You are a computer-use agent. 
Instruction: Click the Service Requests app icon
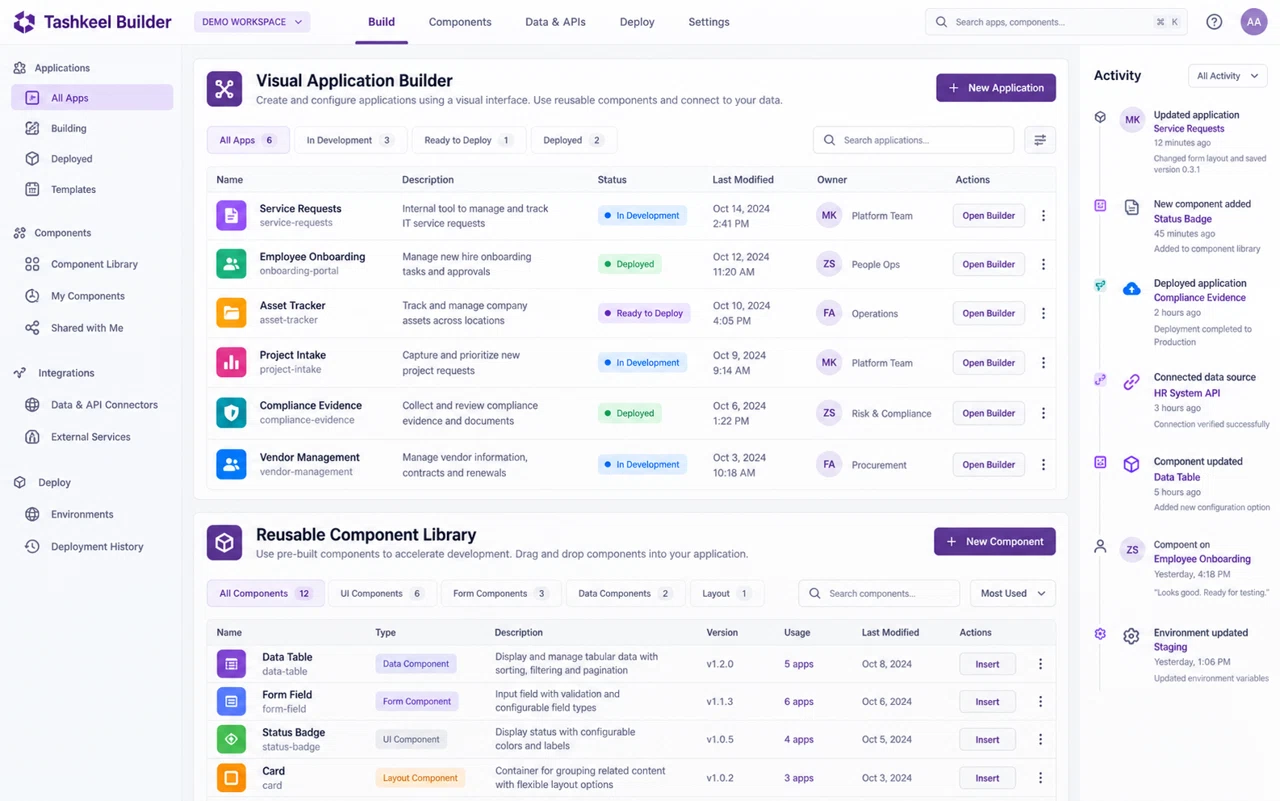[x=231, y=215]
